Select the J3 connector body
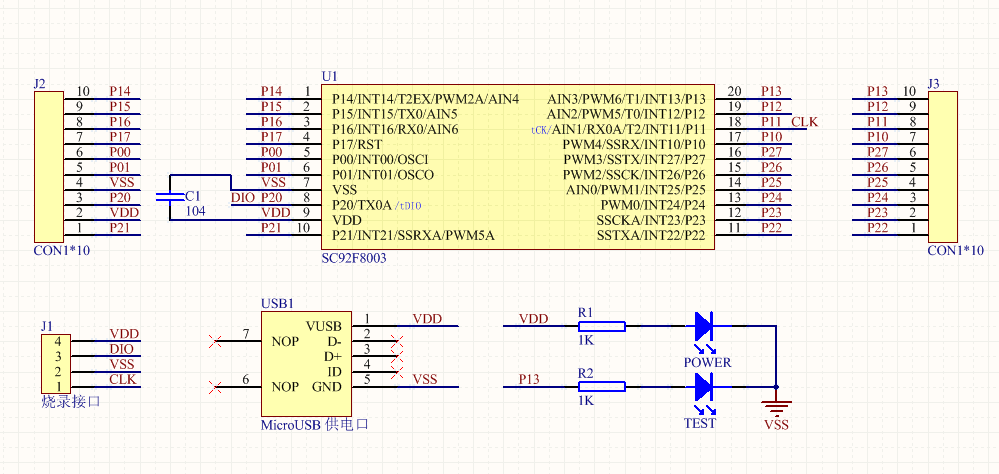This screenshot has width=999, height=474. coord(942,168)
